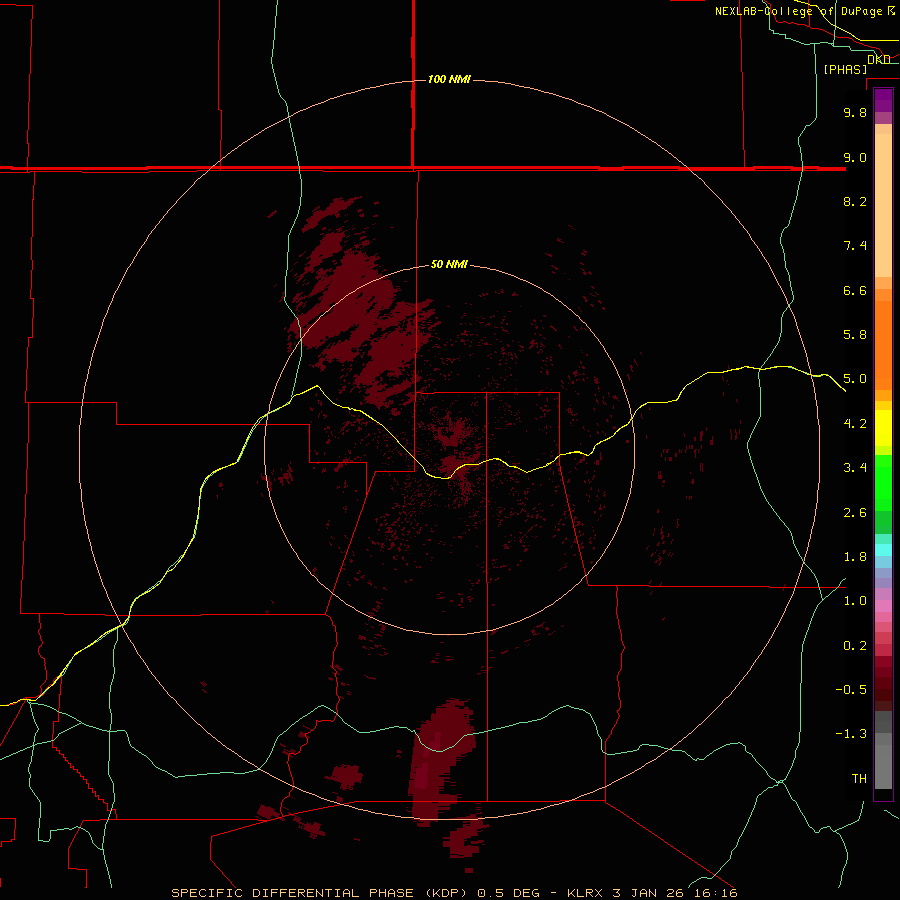Pick the yellow color bar segment near 4.2
The image size is (900, 900).
(883, 428)
